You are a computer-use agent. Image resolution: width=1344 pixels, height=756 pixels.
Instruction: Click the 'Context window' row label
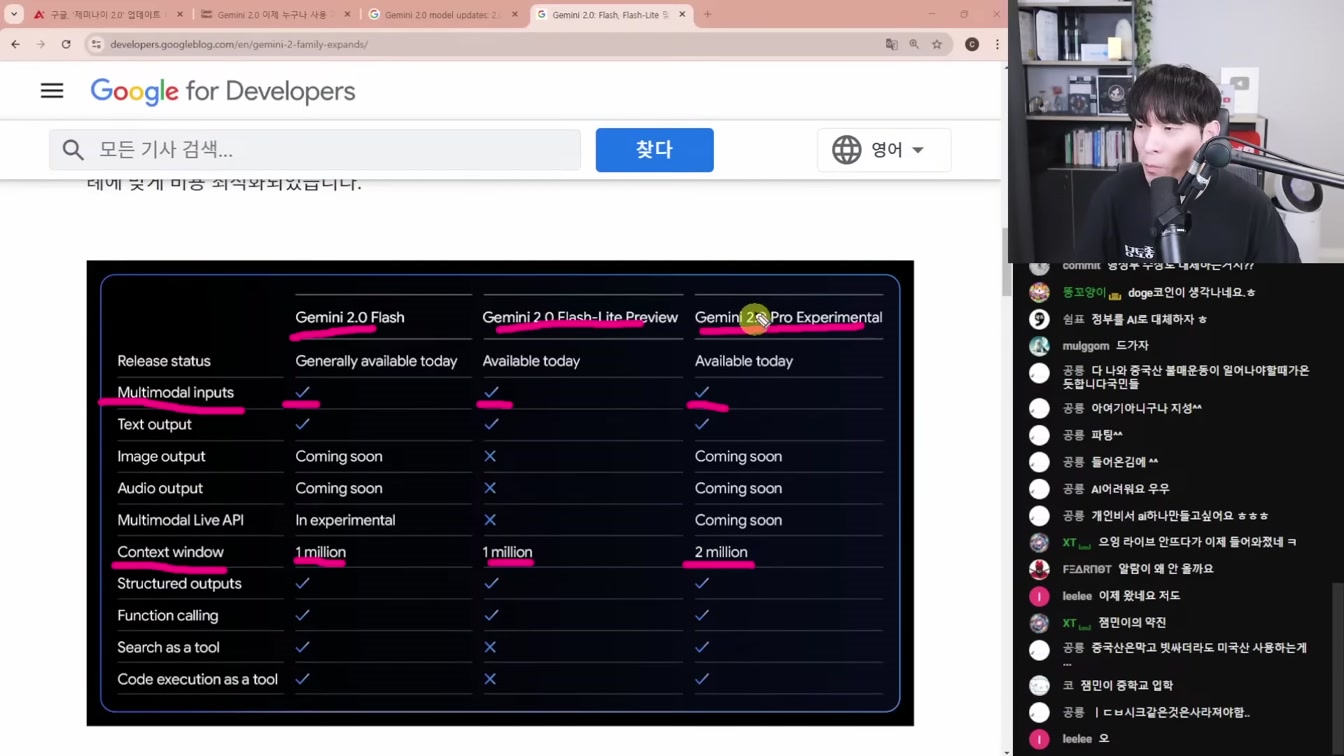click(170, 552)
